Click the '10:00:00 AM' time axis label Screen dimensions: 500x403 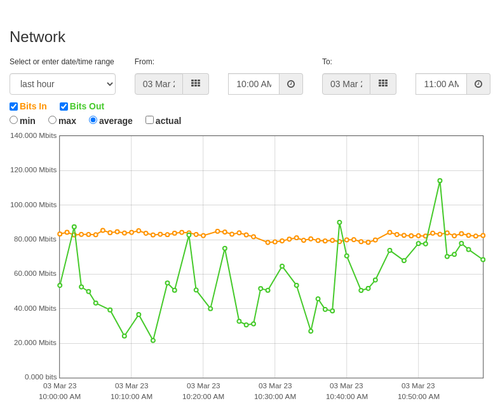tap(60, 397)
